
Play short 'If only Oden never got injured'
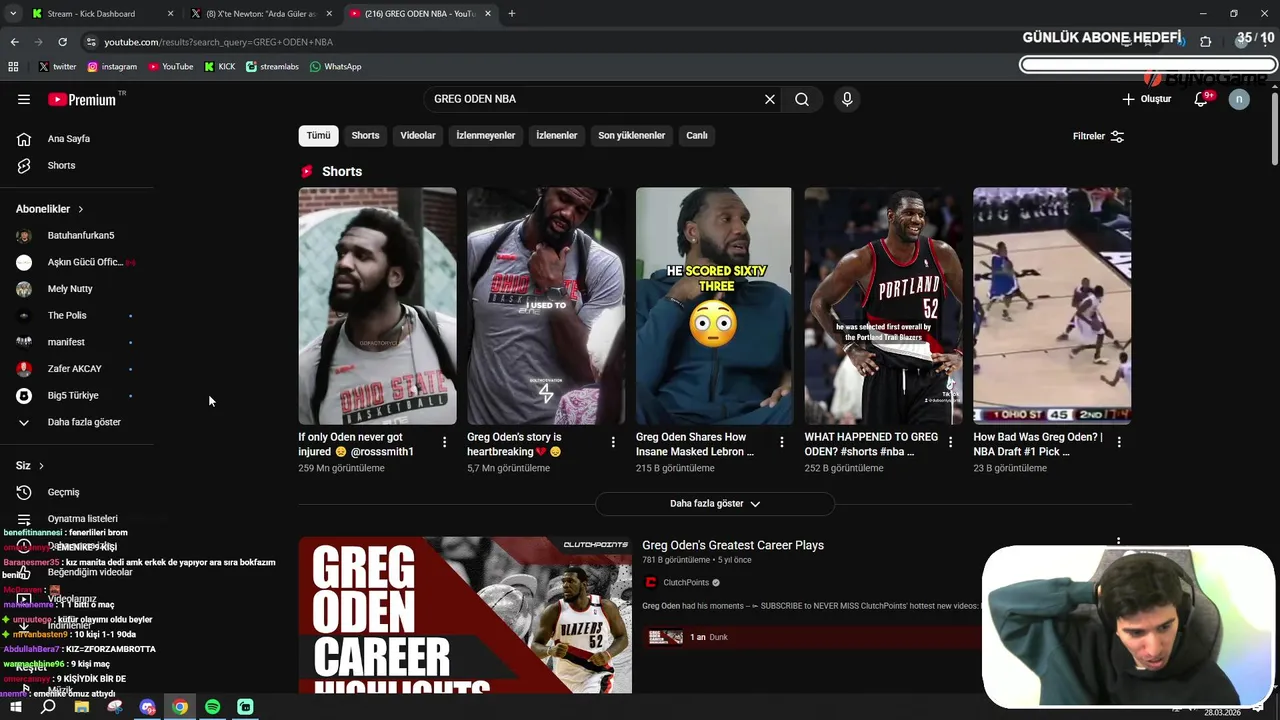(377, 306)
